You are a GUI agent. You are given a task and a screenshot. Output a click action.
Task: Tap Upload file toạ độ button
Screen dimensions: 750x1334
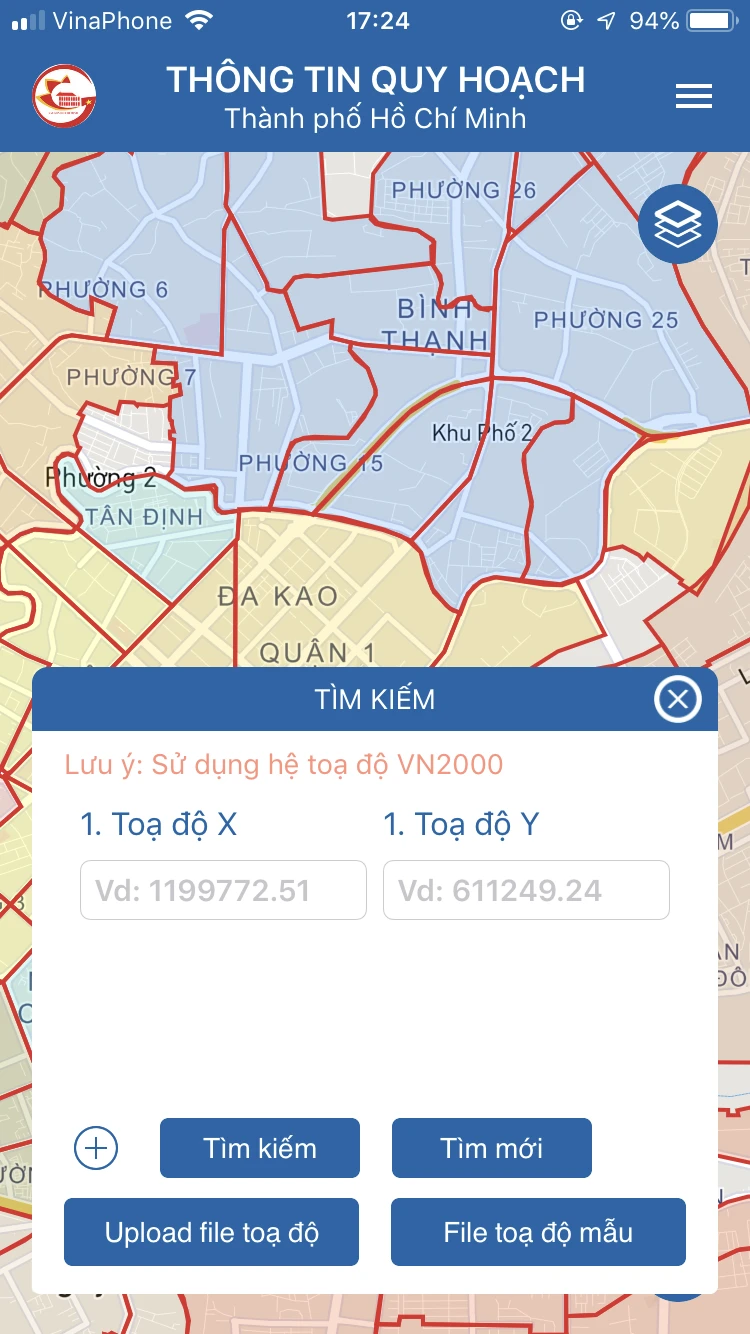pos(211,1232)
